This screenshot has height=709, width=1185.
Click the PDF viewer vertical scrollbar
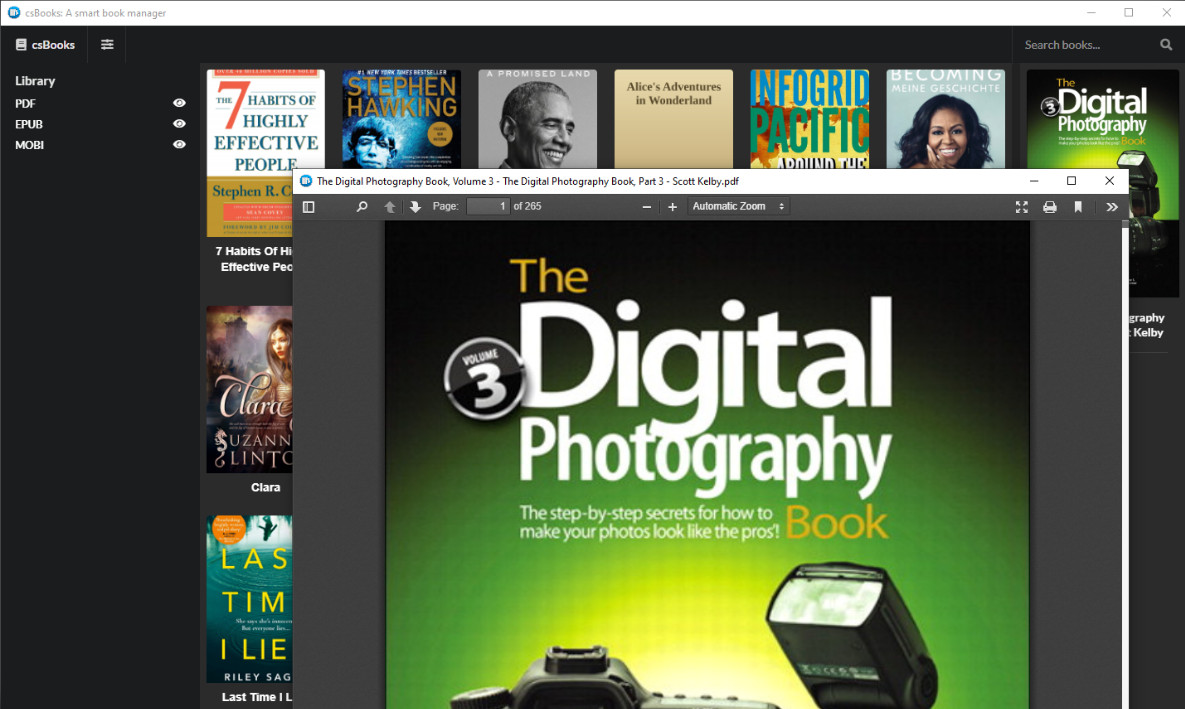1125,465
